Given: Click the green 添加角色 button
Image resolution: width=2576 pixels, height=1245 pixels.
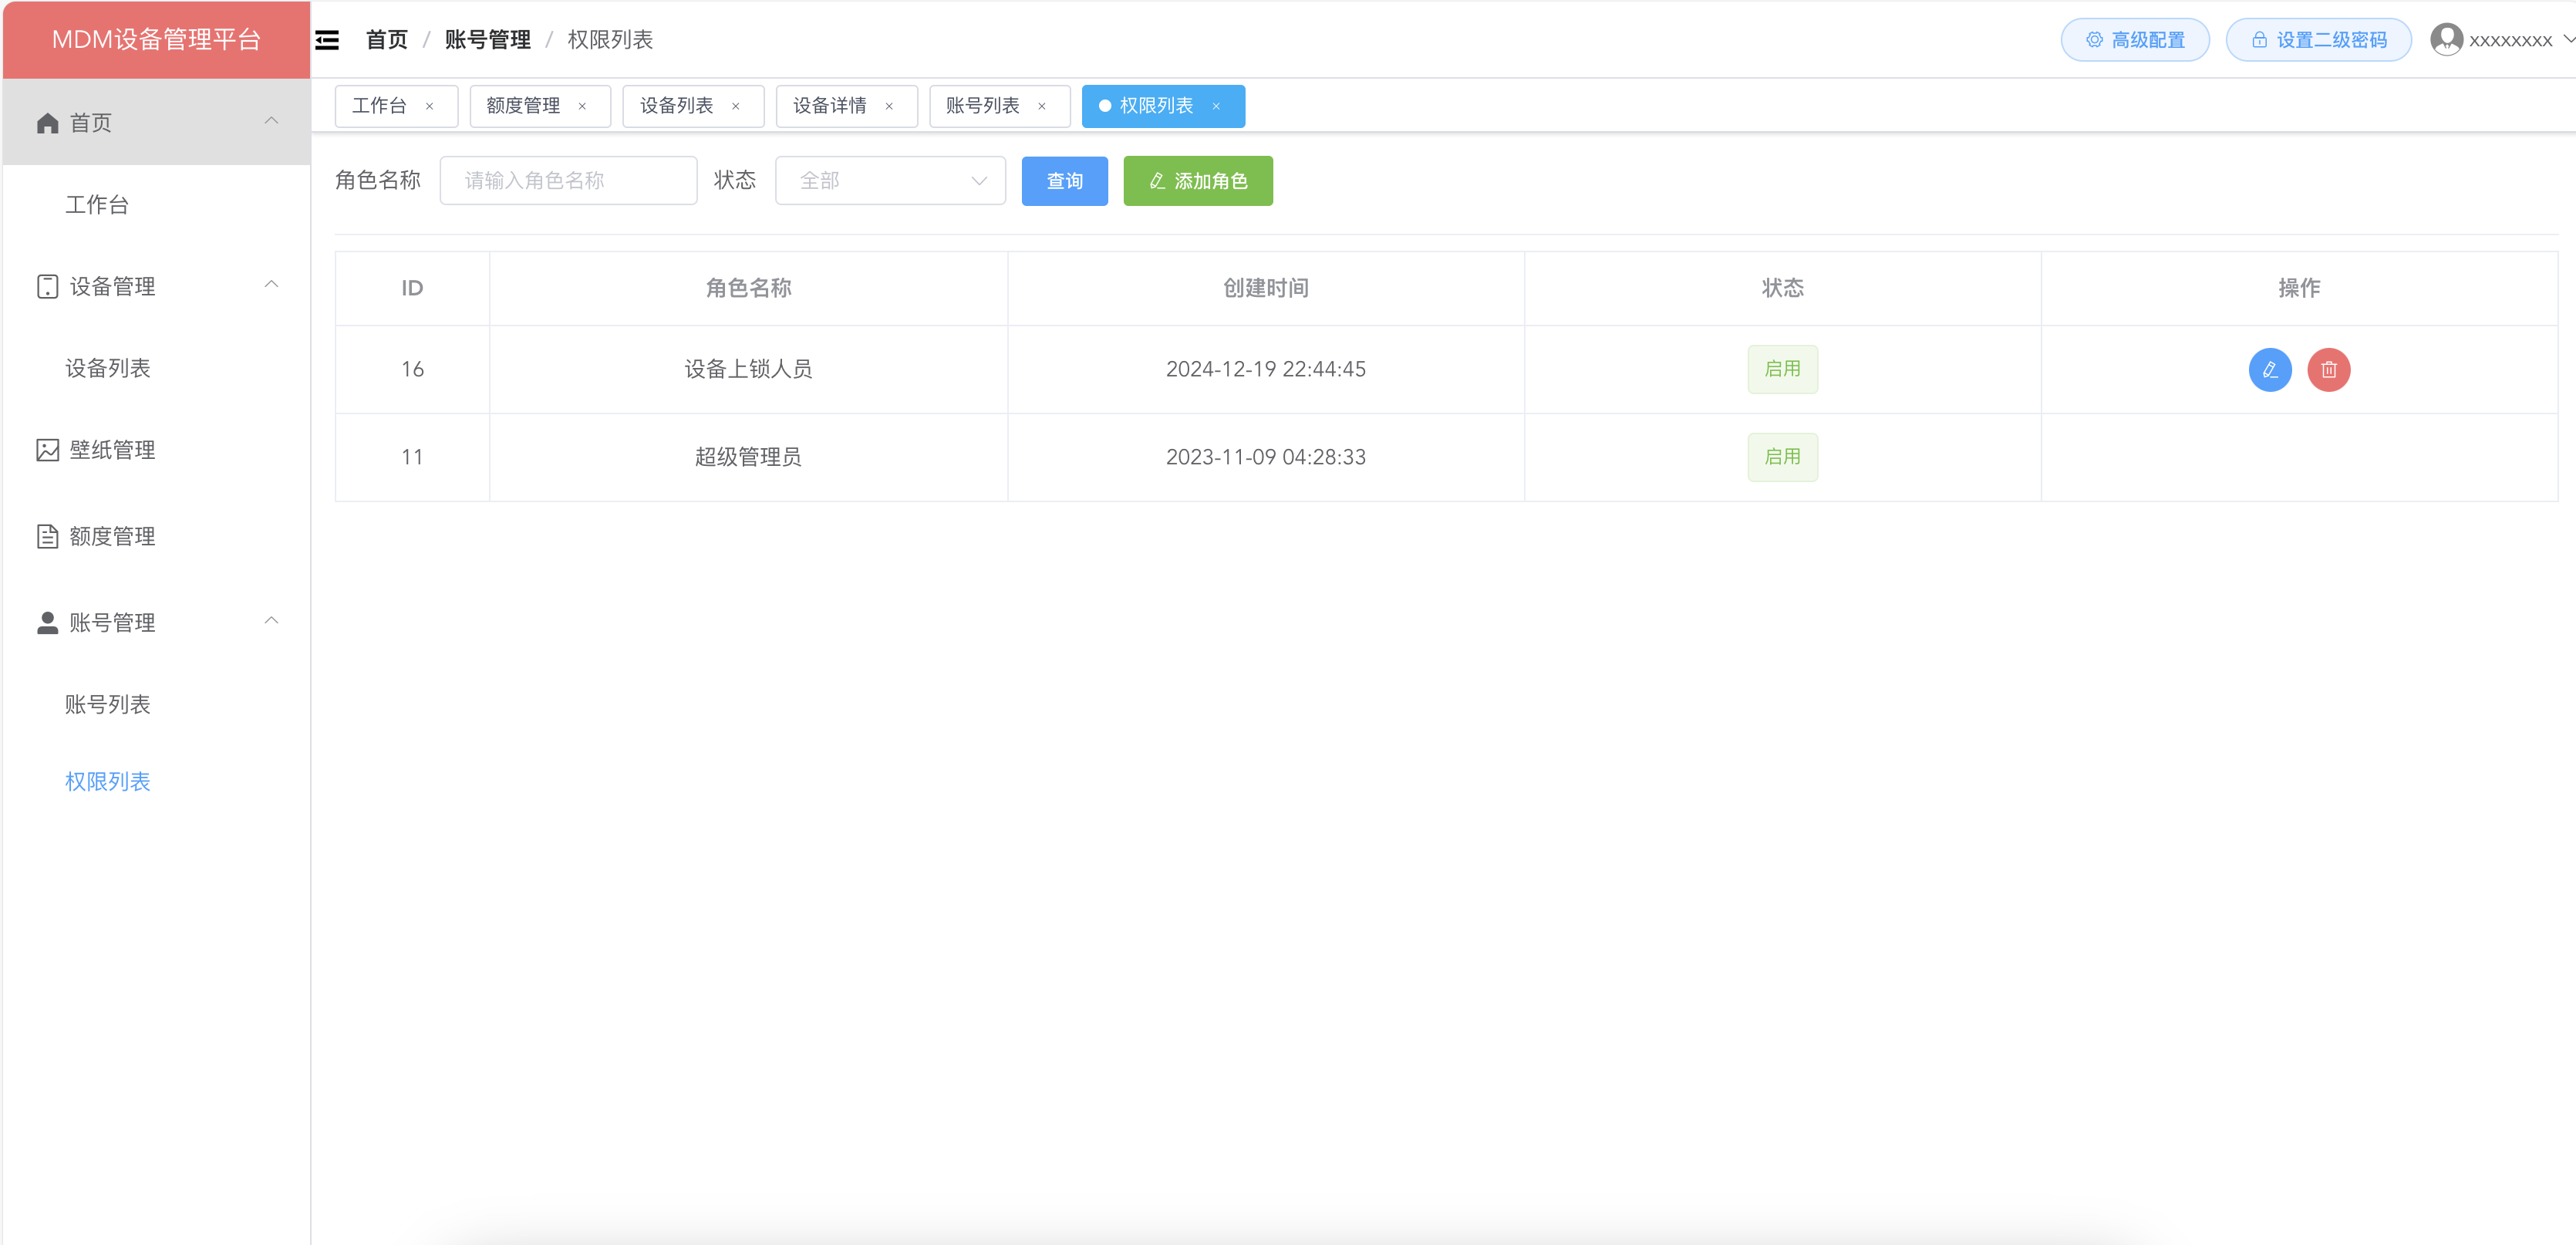Looking at the screenshot, I should point(1197,181).
